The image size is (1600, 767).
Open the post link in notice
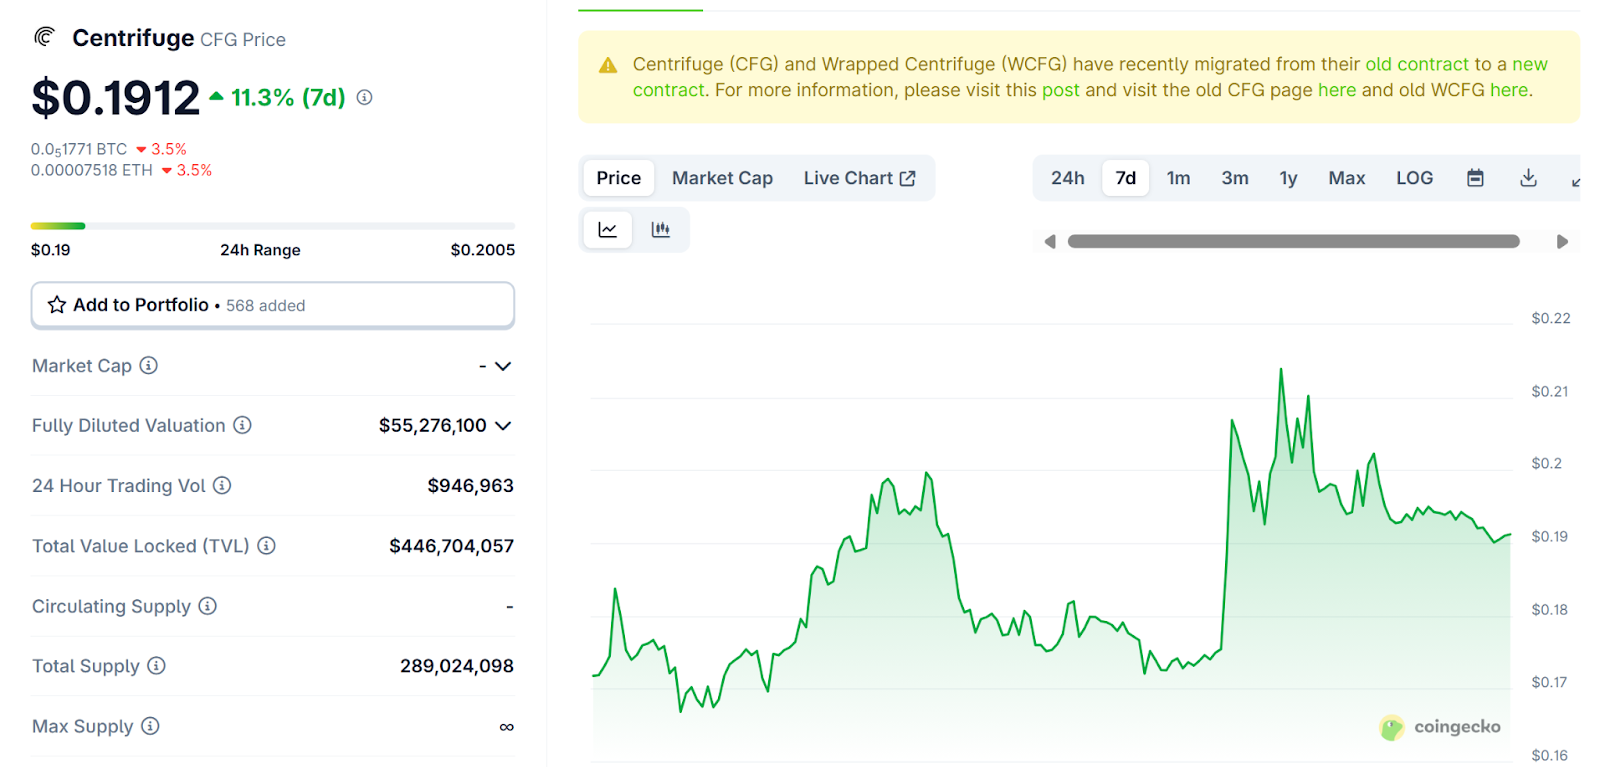[x=1061, y=90]
